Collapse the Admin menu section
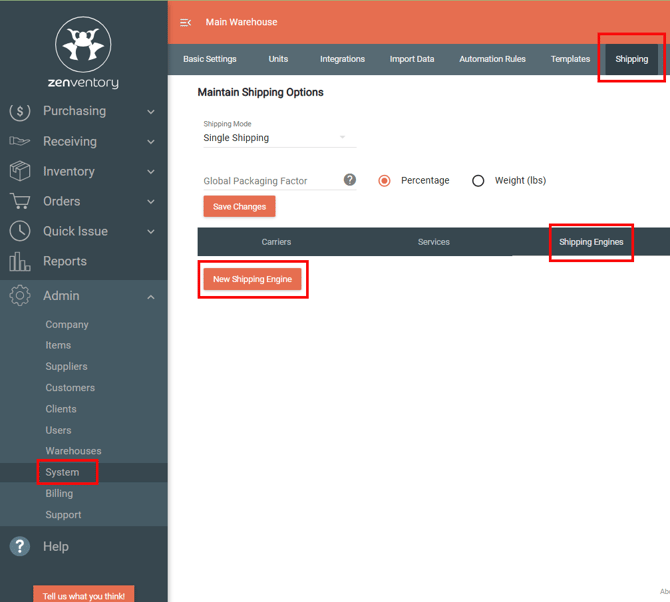Viewport: 670px width, 602px height. tap(151, 297)
